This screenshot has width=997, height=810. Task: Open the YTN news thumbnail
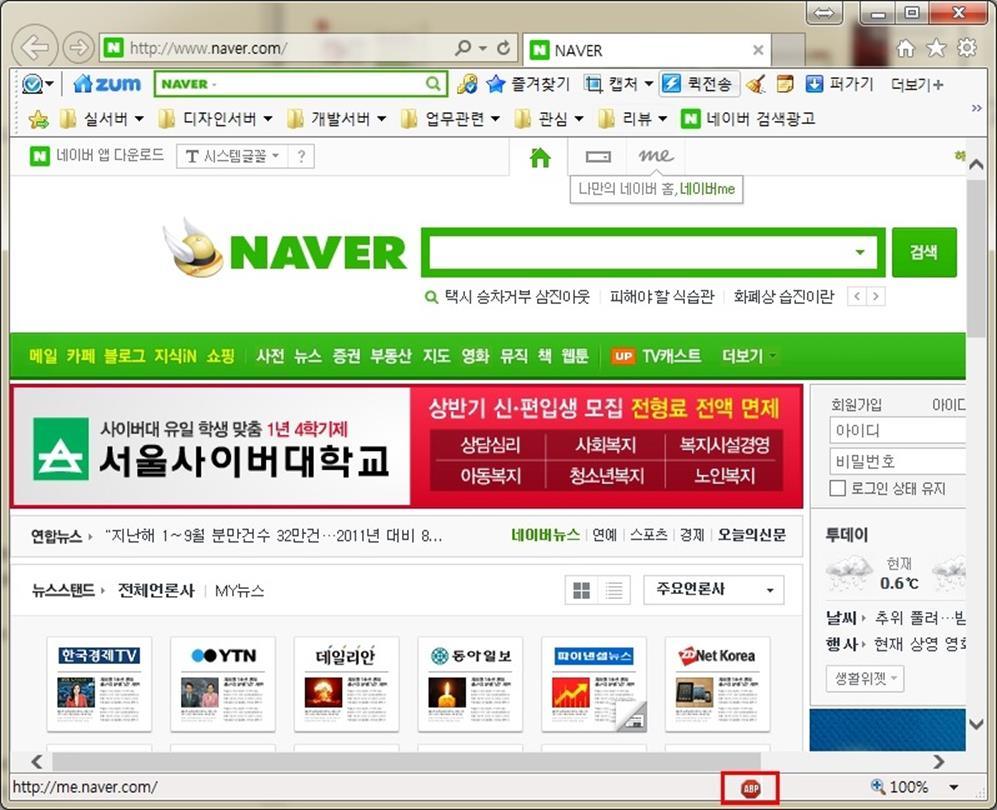[x=223, y=684]
